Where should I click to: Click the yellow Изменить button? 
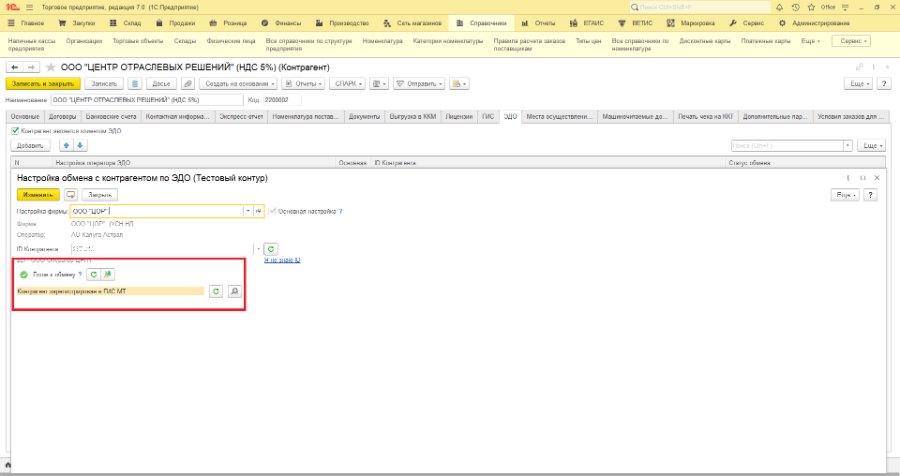(38, 195)
